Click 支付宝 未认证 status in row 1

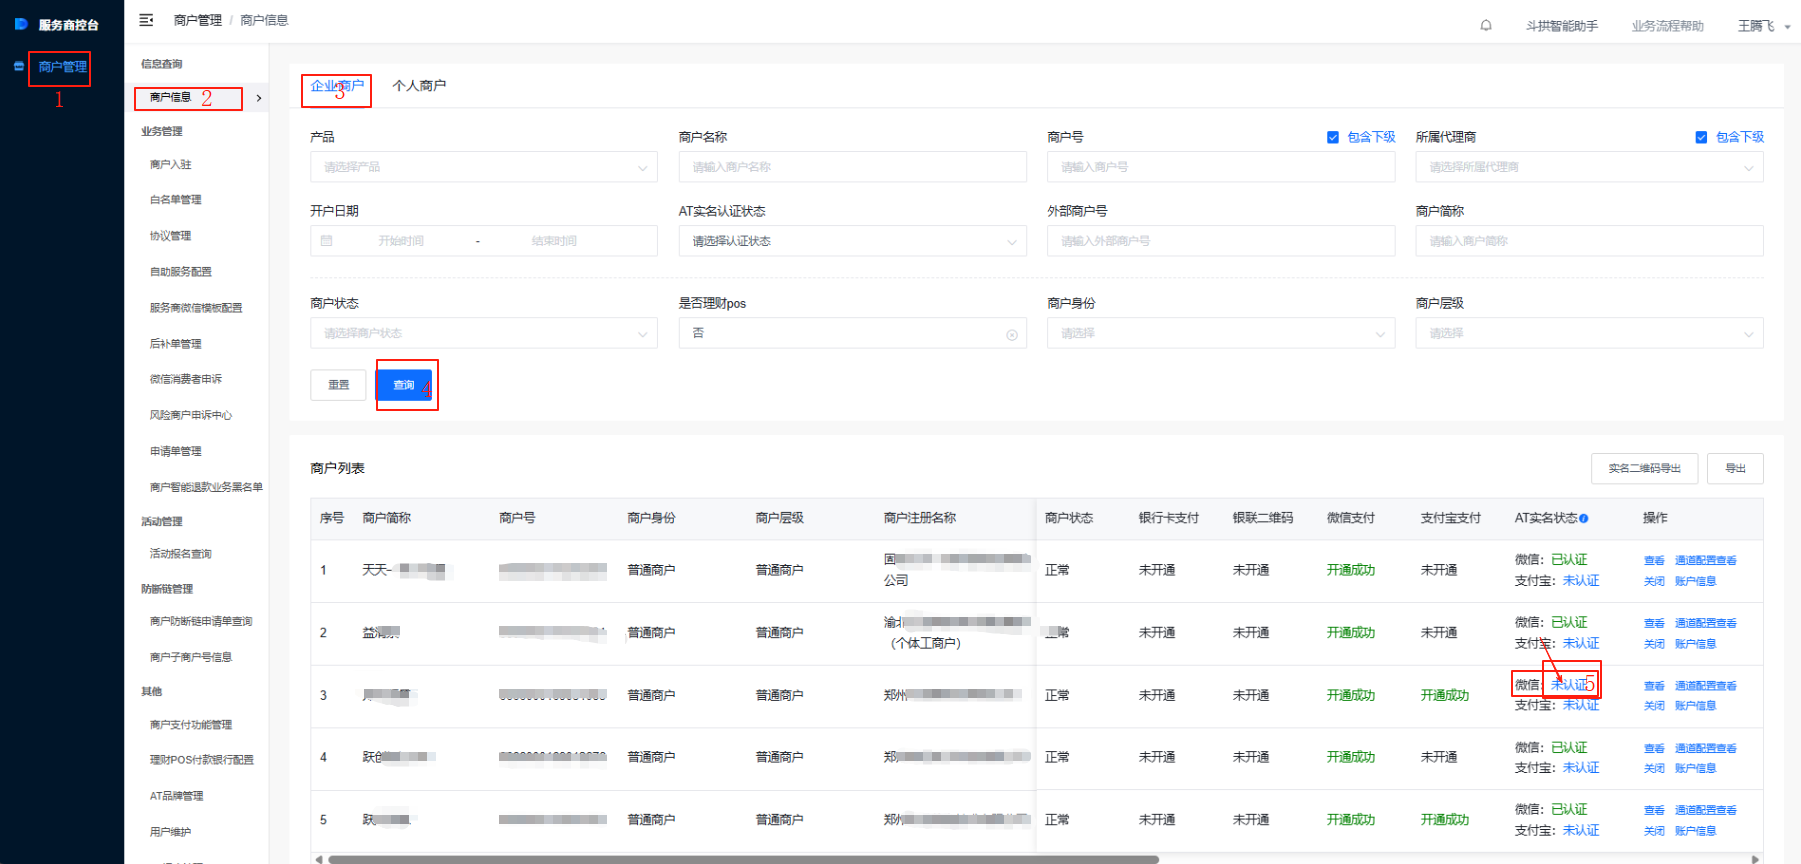[x=1581, y=581]
